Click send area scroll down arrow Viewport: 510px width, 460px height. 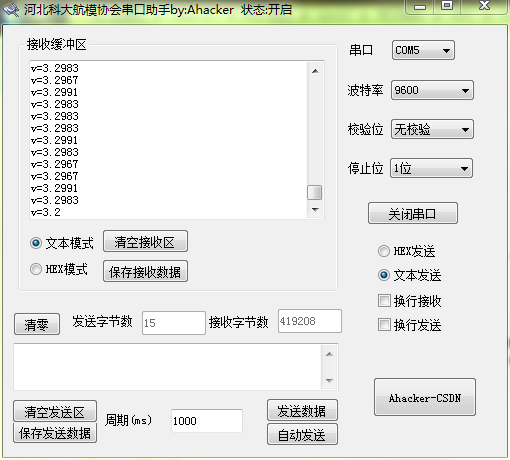(329, 381)
